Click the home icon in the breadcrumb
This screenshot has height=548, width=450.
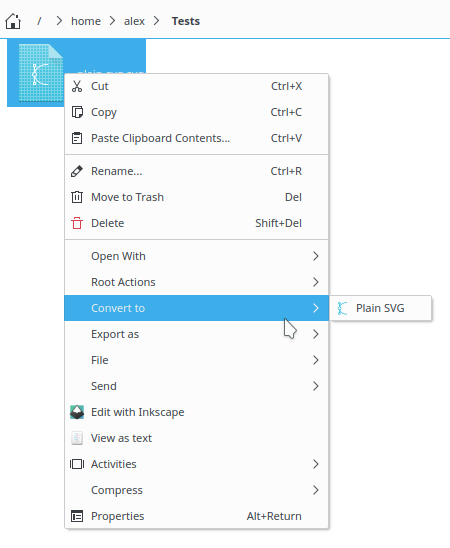[13, 21]
